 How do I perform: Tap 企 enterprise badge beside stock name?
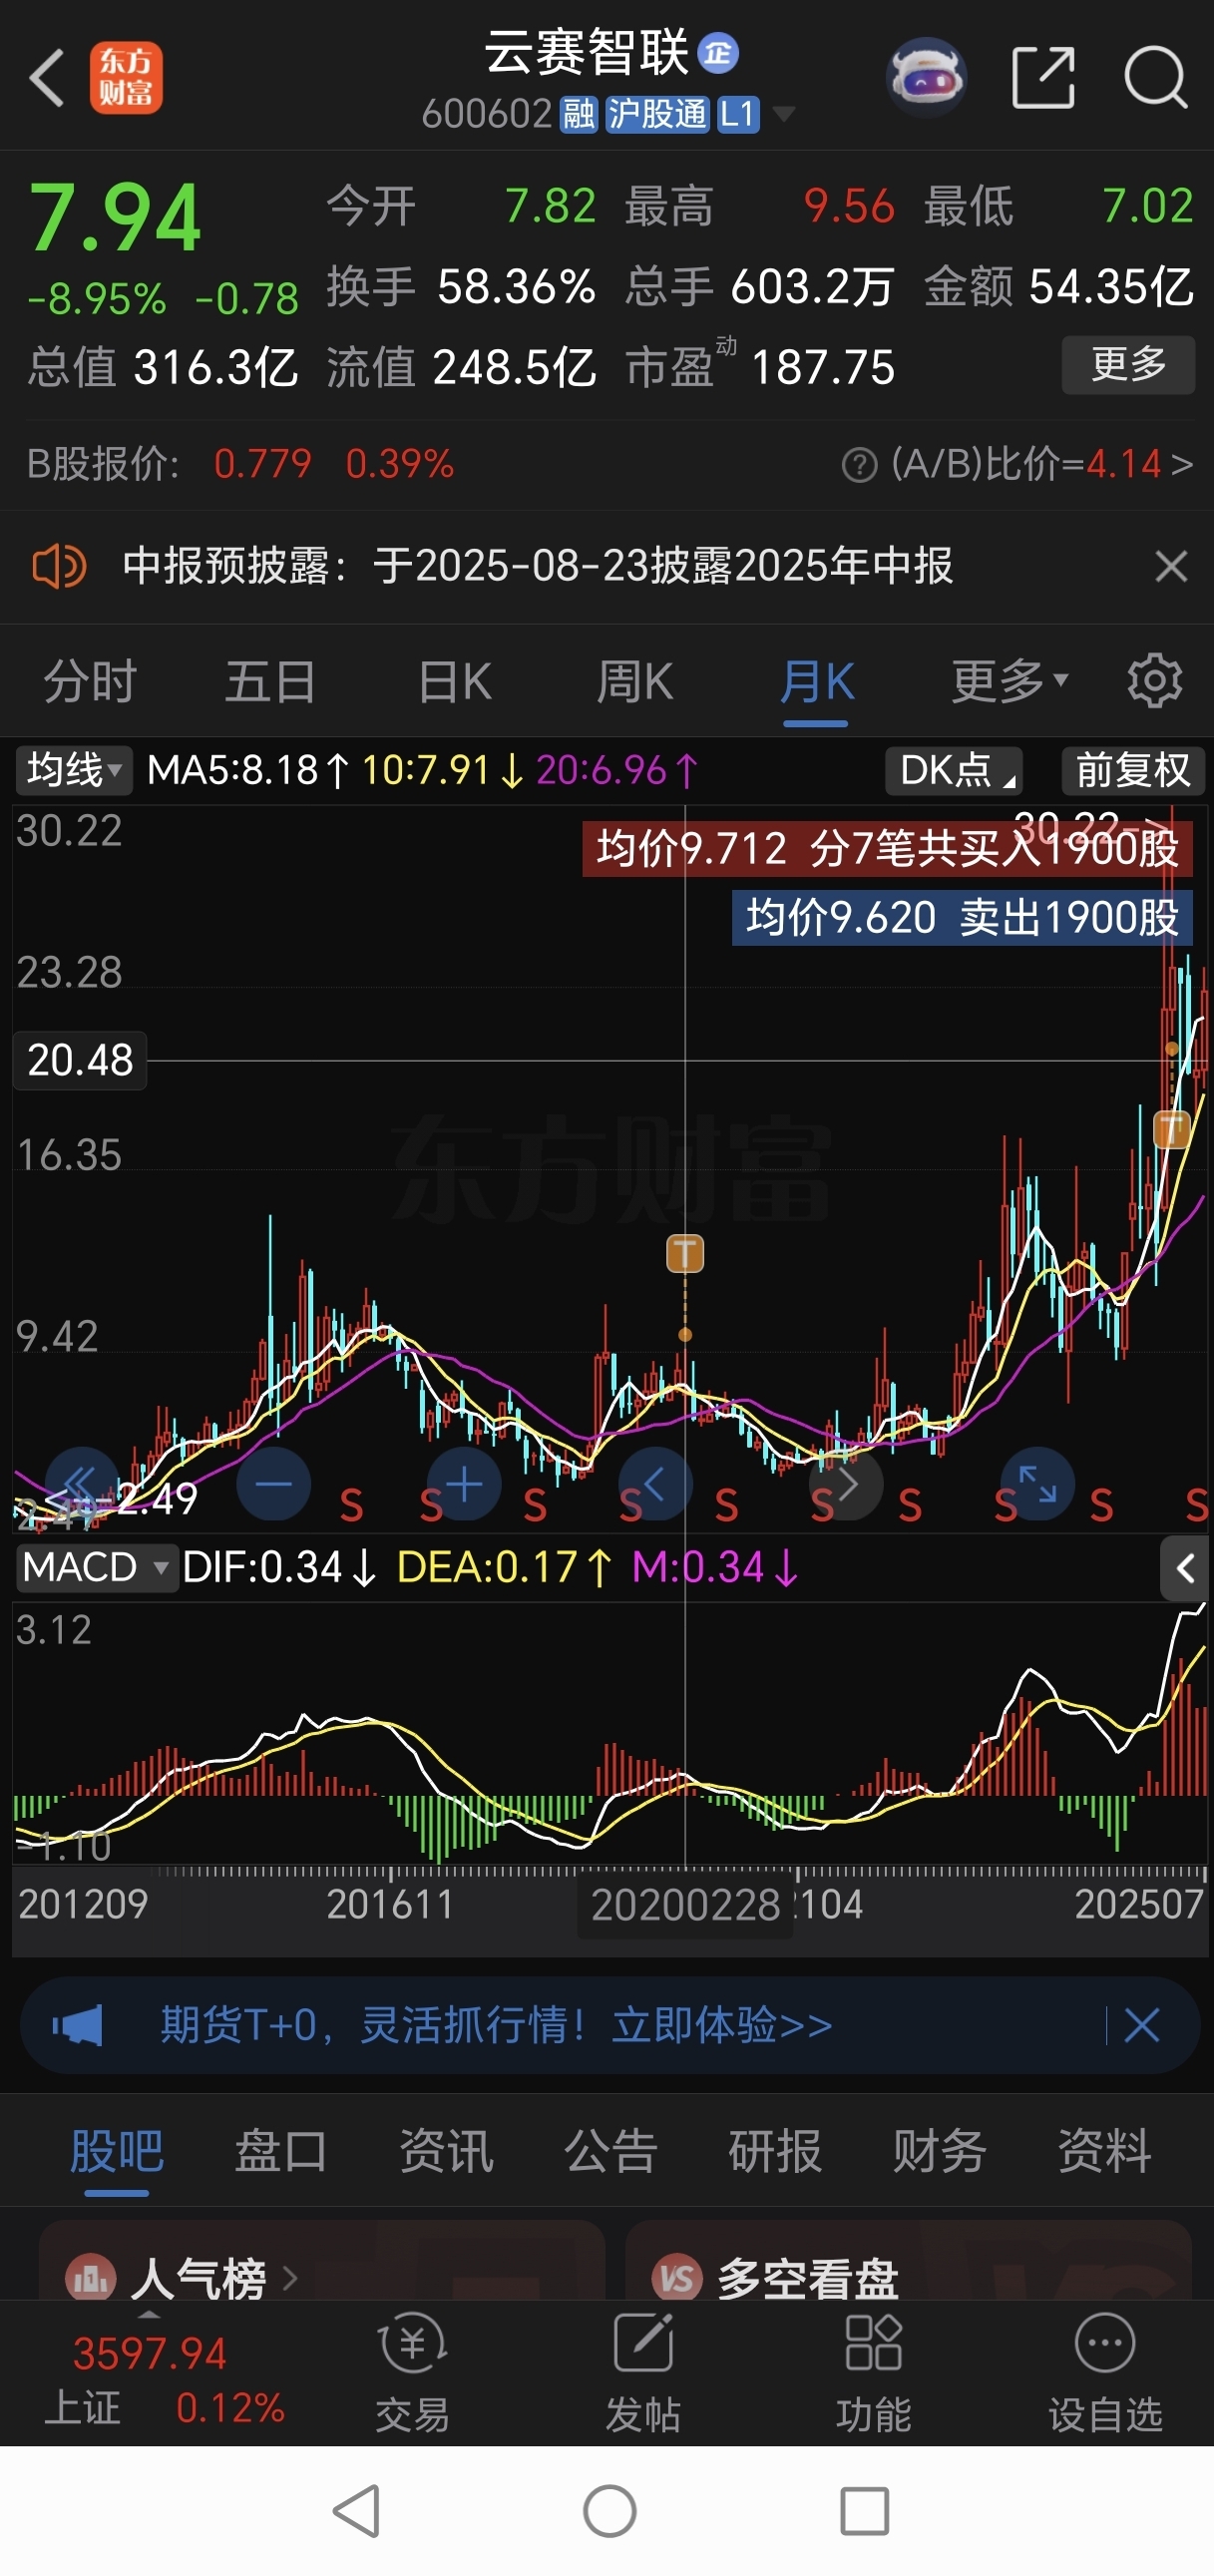[x=718, y=53]
